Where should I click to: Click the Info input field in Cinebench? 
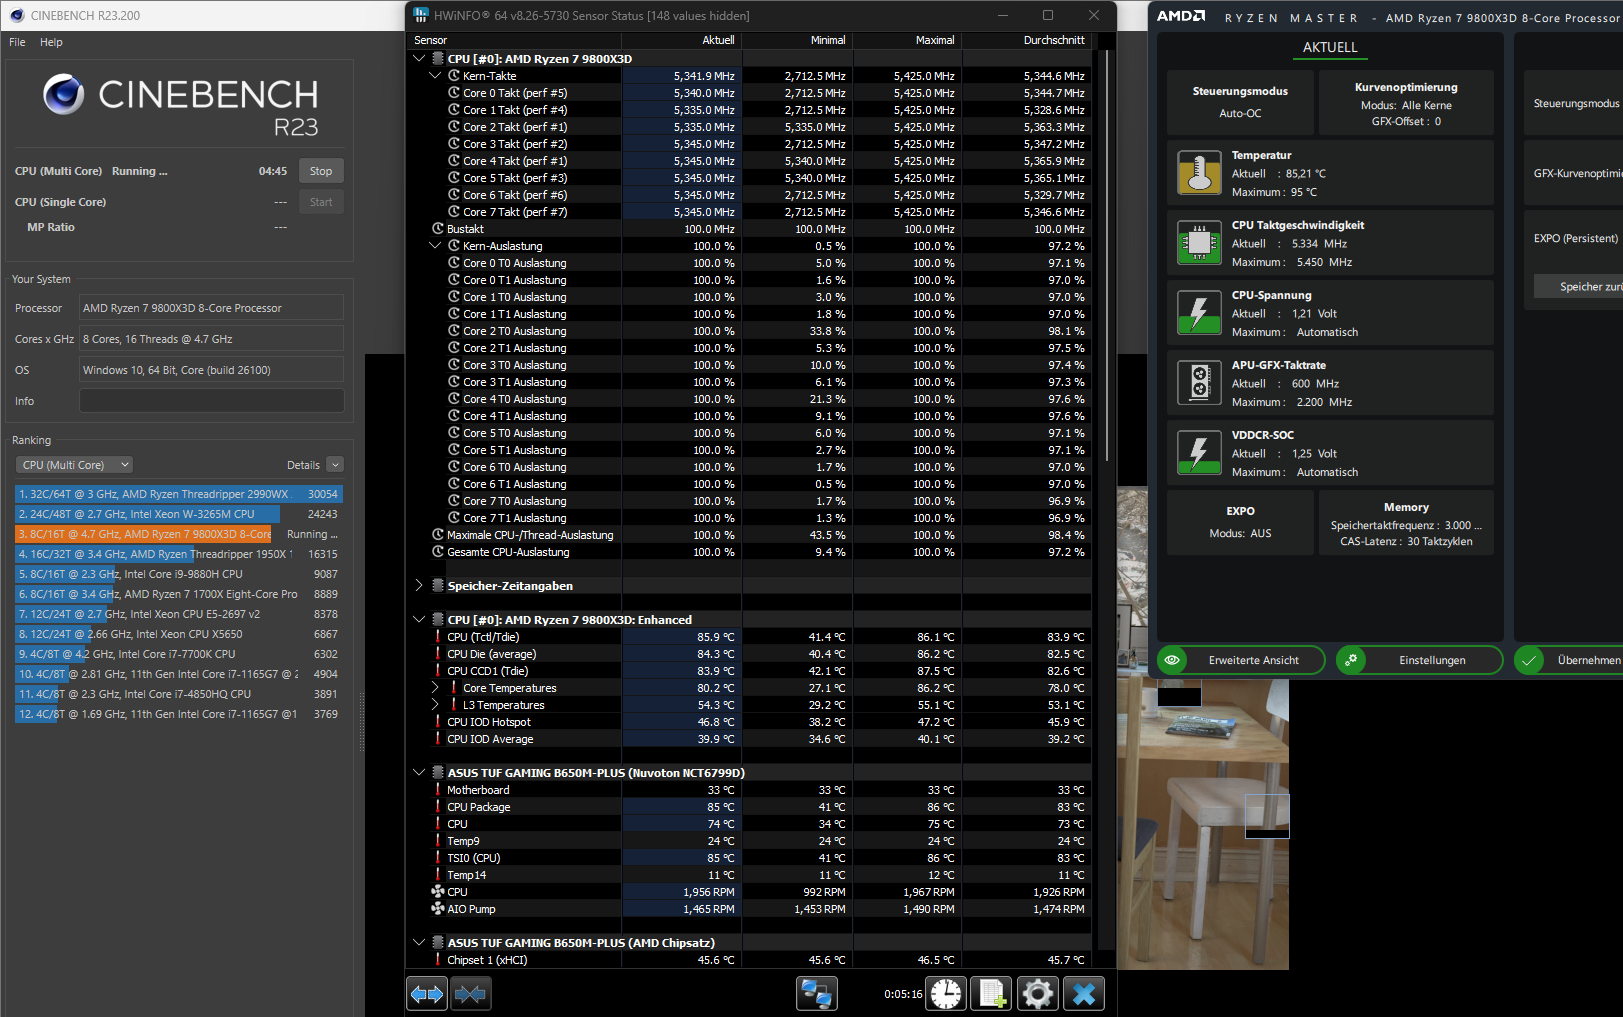click(x=211, y=401)
